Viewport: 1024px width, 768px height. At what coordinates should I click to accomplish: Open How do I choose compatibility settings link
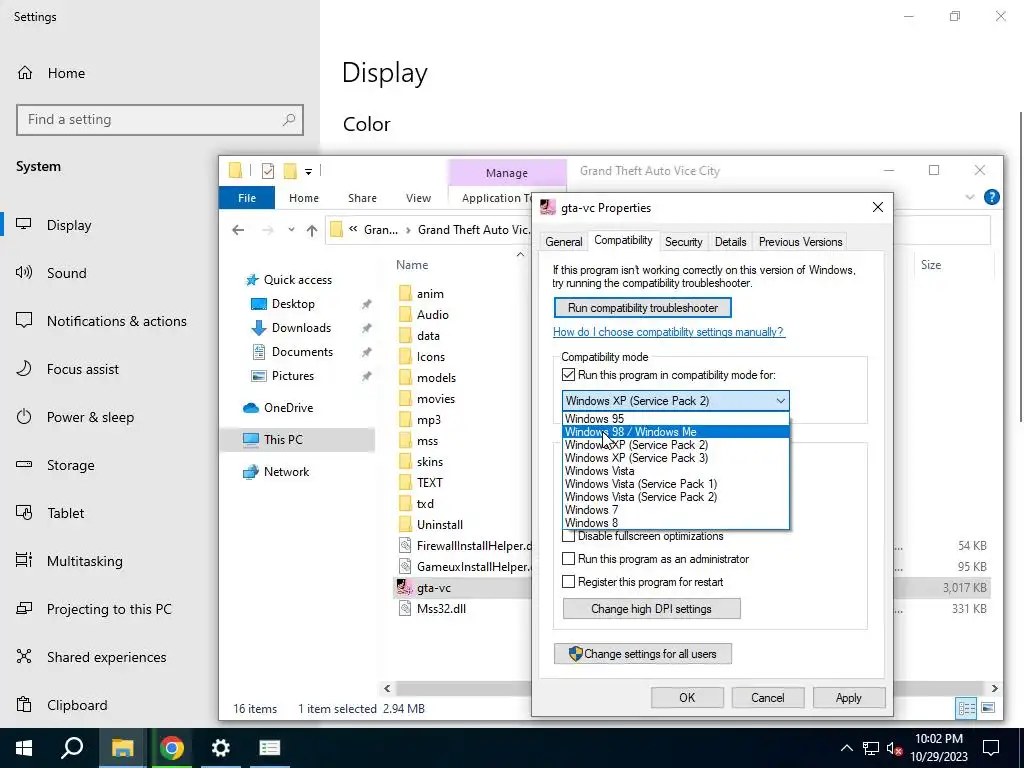click(x=669, y=332)
